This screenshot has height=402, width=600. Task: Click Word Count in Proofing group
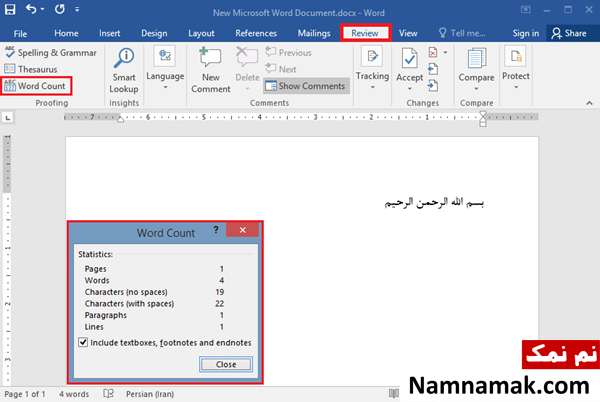pyautogui.click(x=36, y=86)
